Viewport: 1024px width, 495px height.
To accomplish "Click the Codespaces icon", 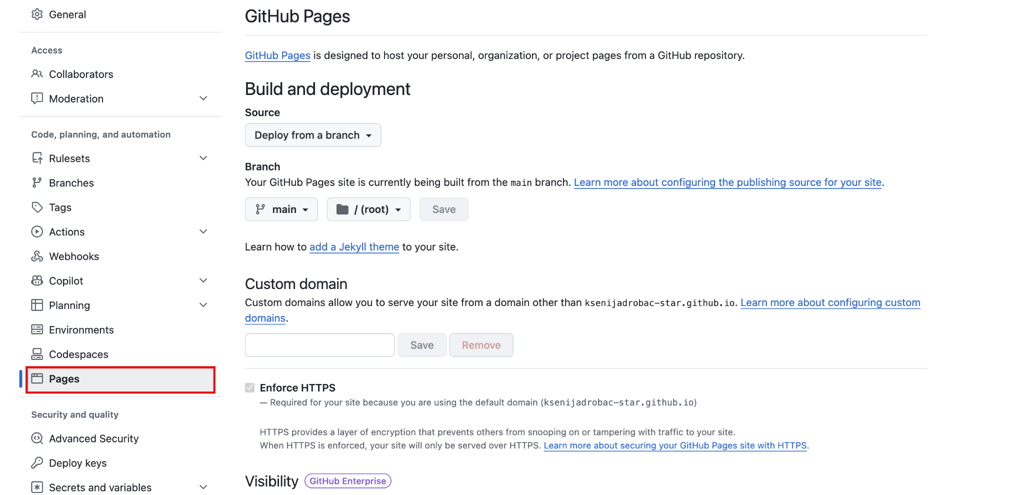I will click(37, 355).
